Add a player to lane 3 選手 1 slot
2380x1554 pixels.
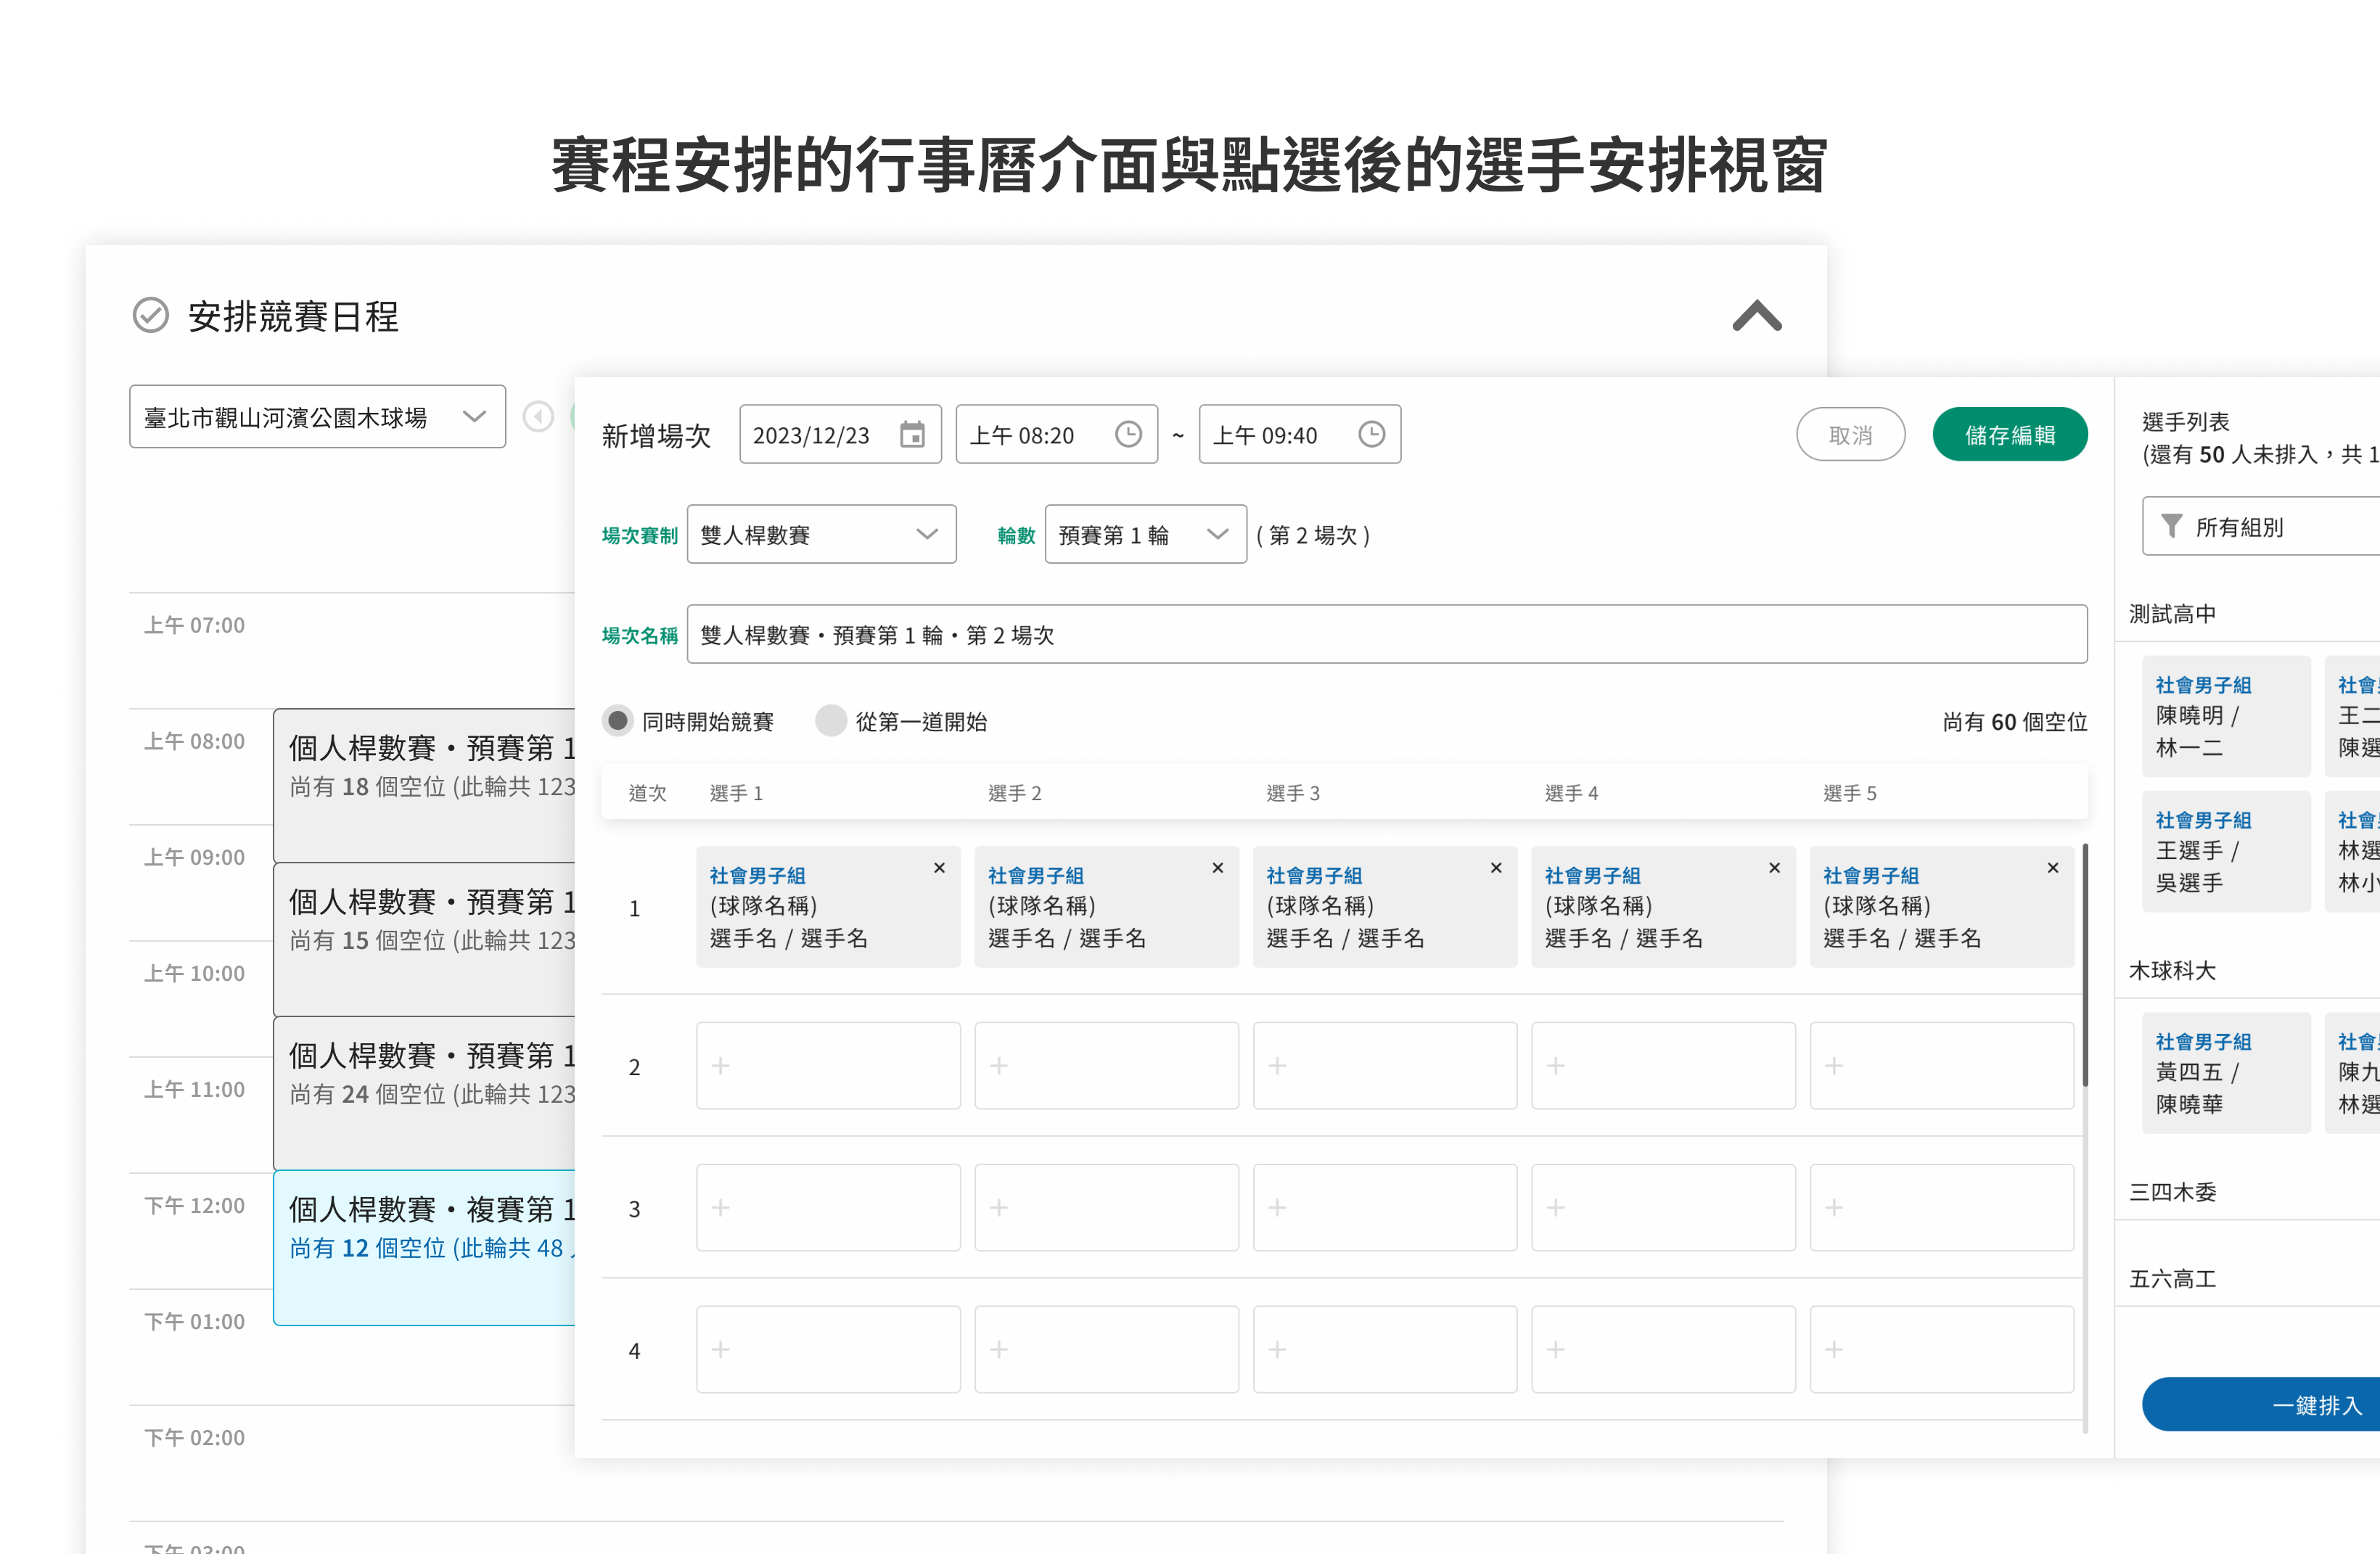click(x=828, y=1207)
